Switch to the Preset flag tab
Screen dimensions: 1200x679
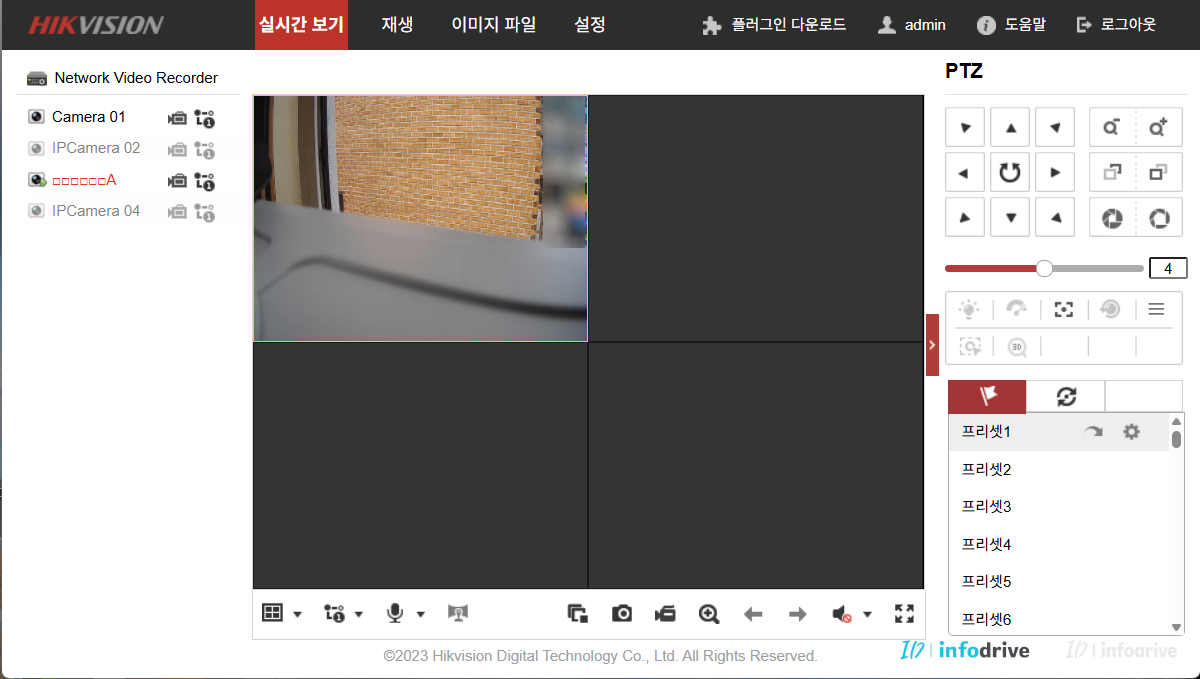pos(988,396)
